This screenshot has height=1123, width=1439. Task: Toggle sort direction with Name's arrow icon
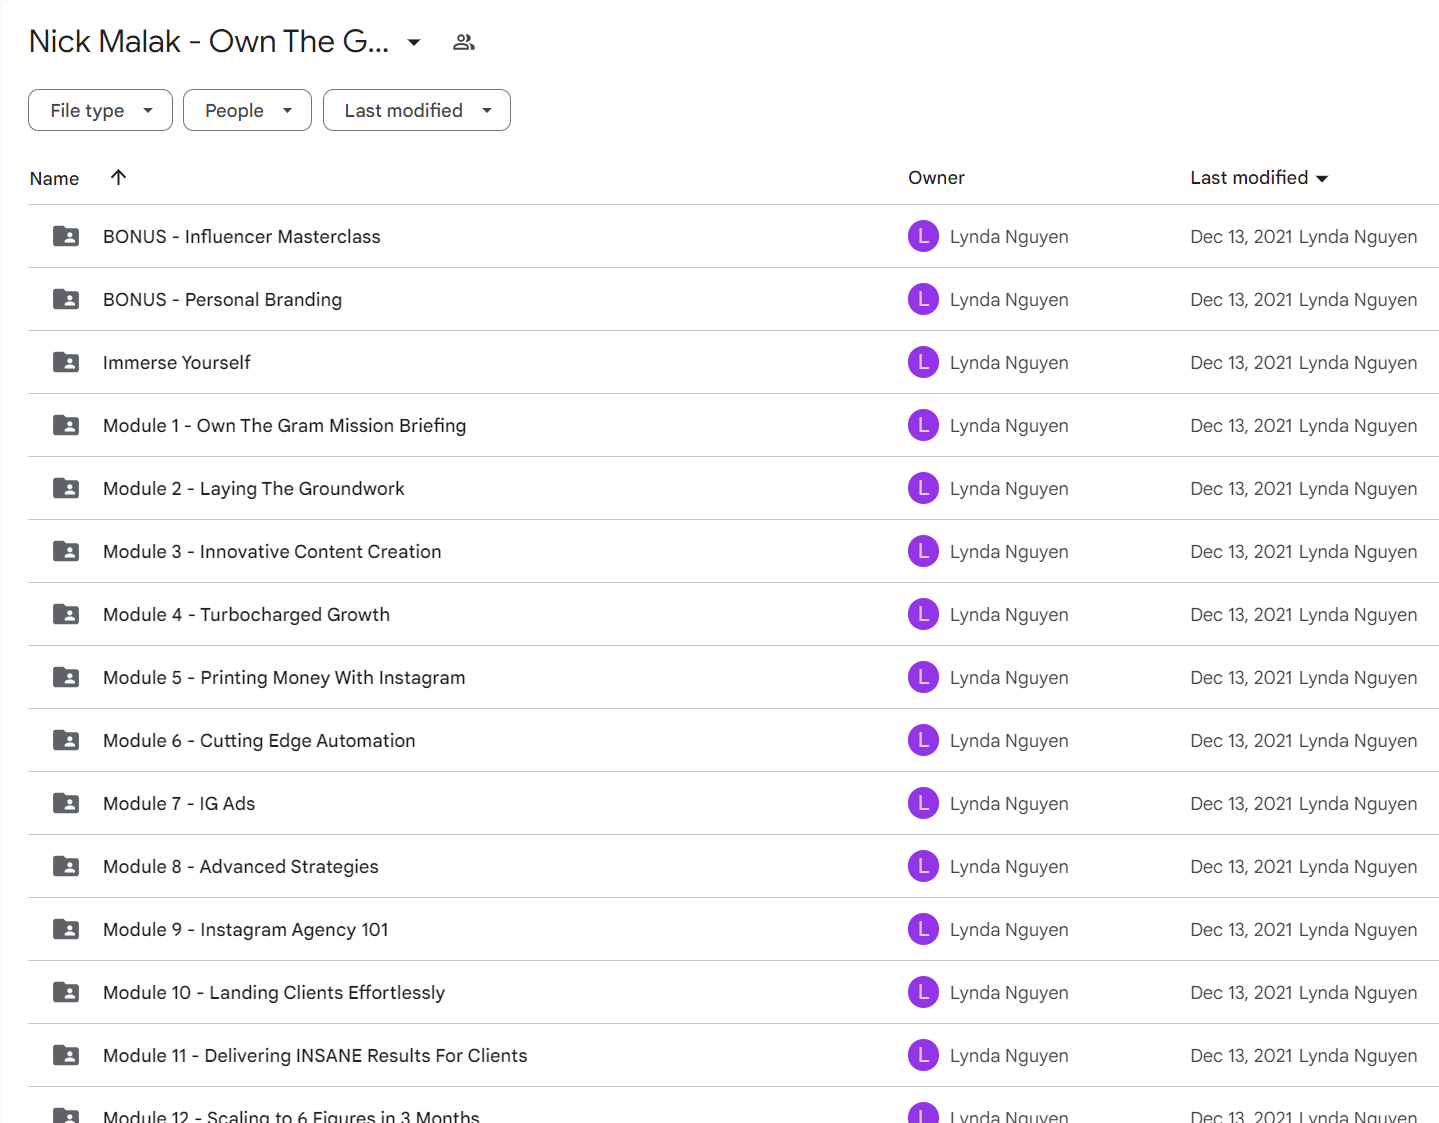point(118,177)
